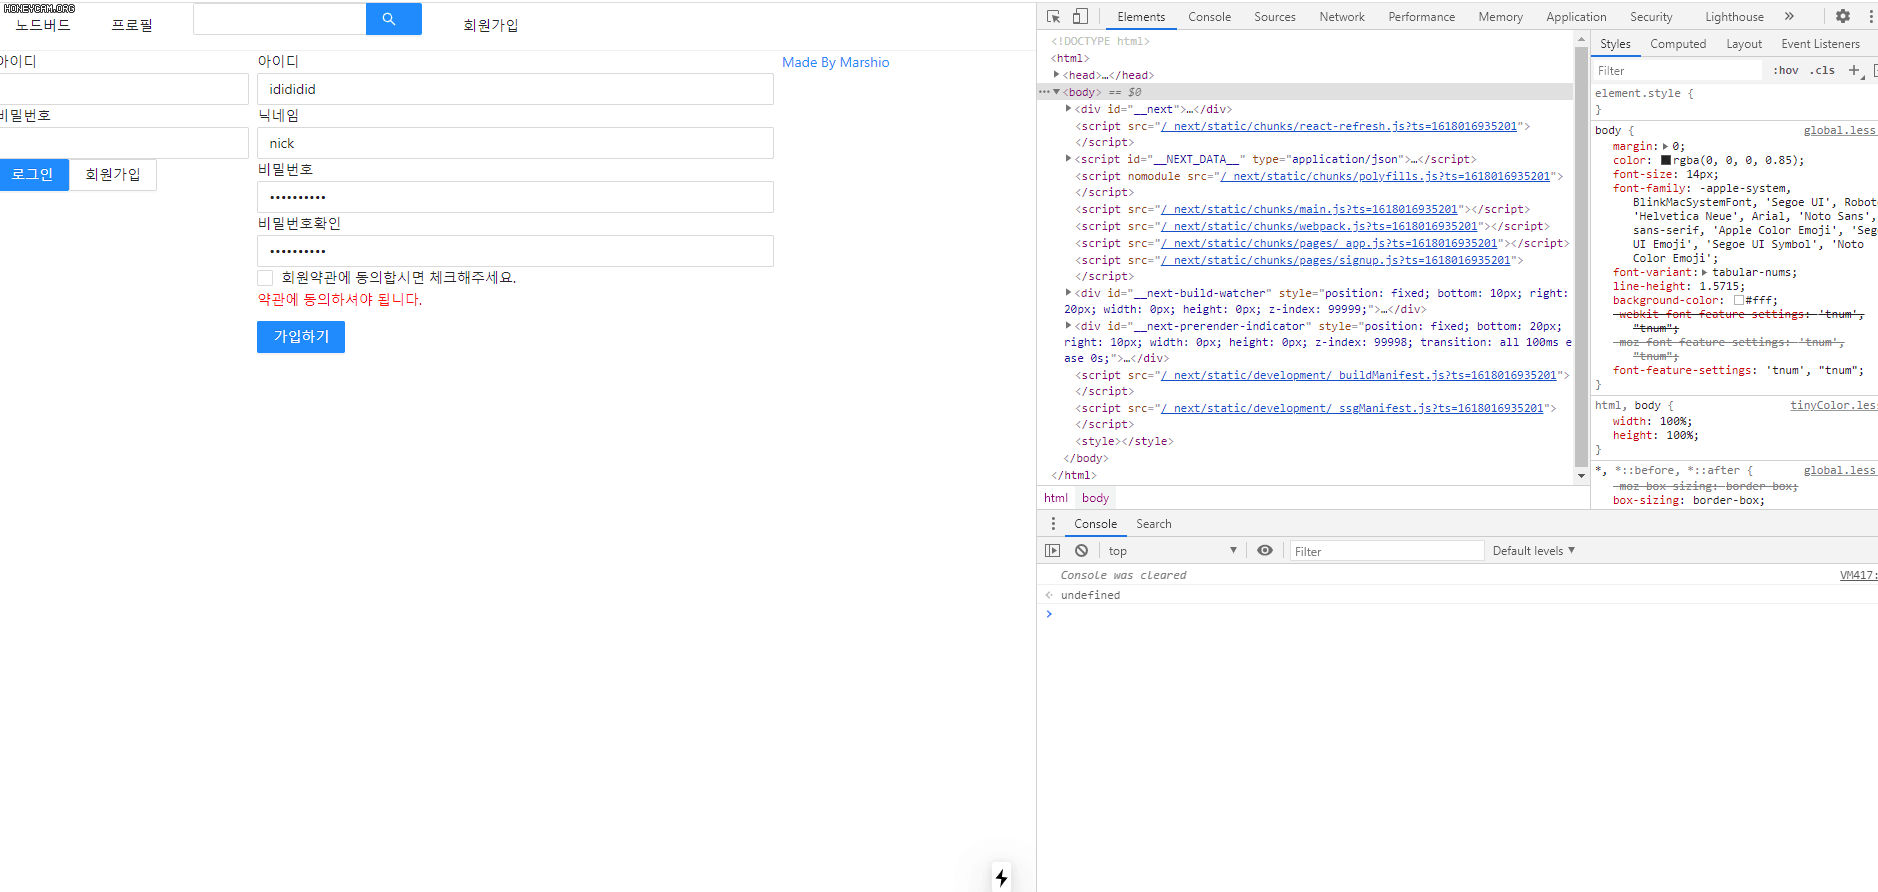
Task: Open the Performance tab
Action: [1421, 17]
